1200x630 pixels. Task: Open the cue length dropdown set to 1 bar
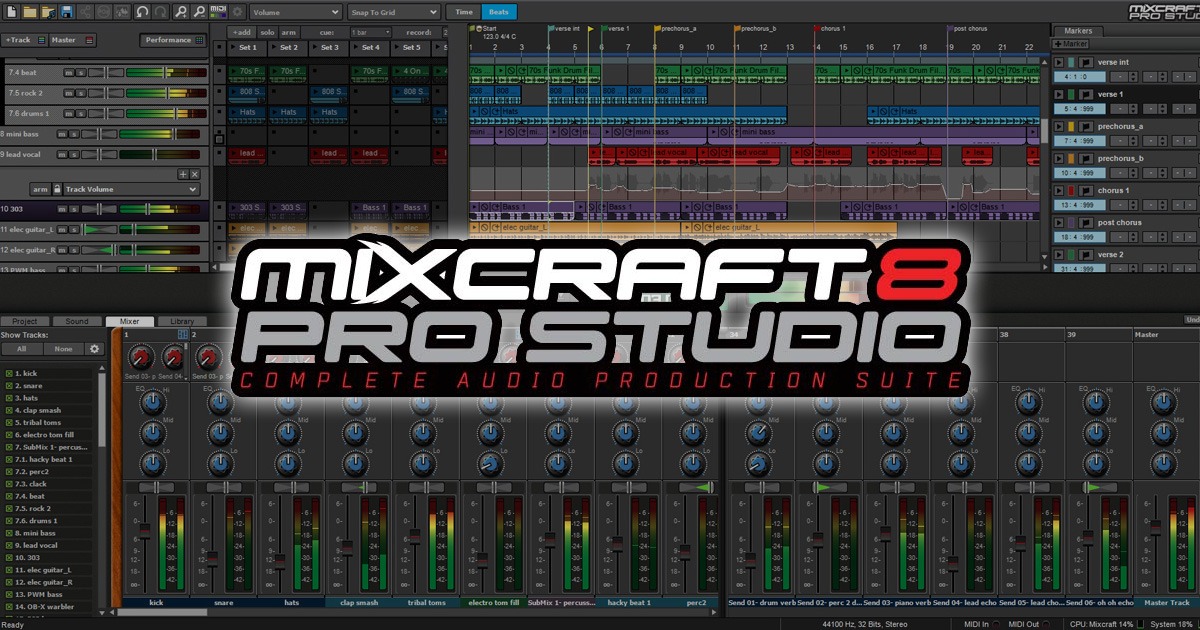[x=372, y=32]
